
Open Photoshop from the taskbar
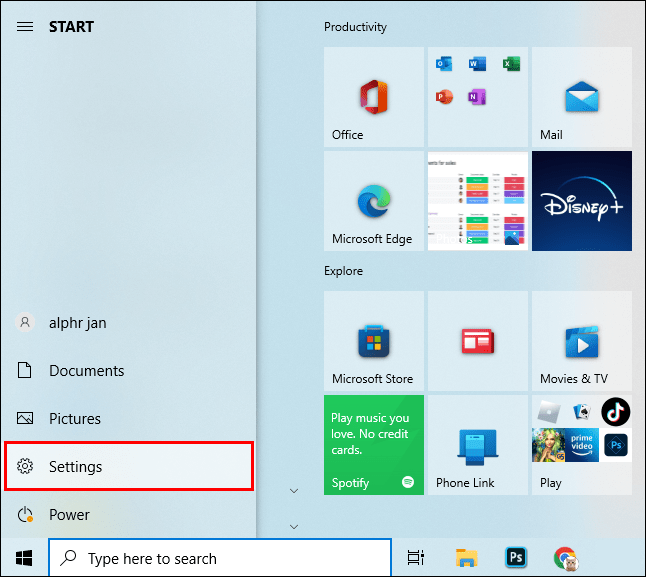coord(516,558)
